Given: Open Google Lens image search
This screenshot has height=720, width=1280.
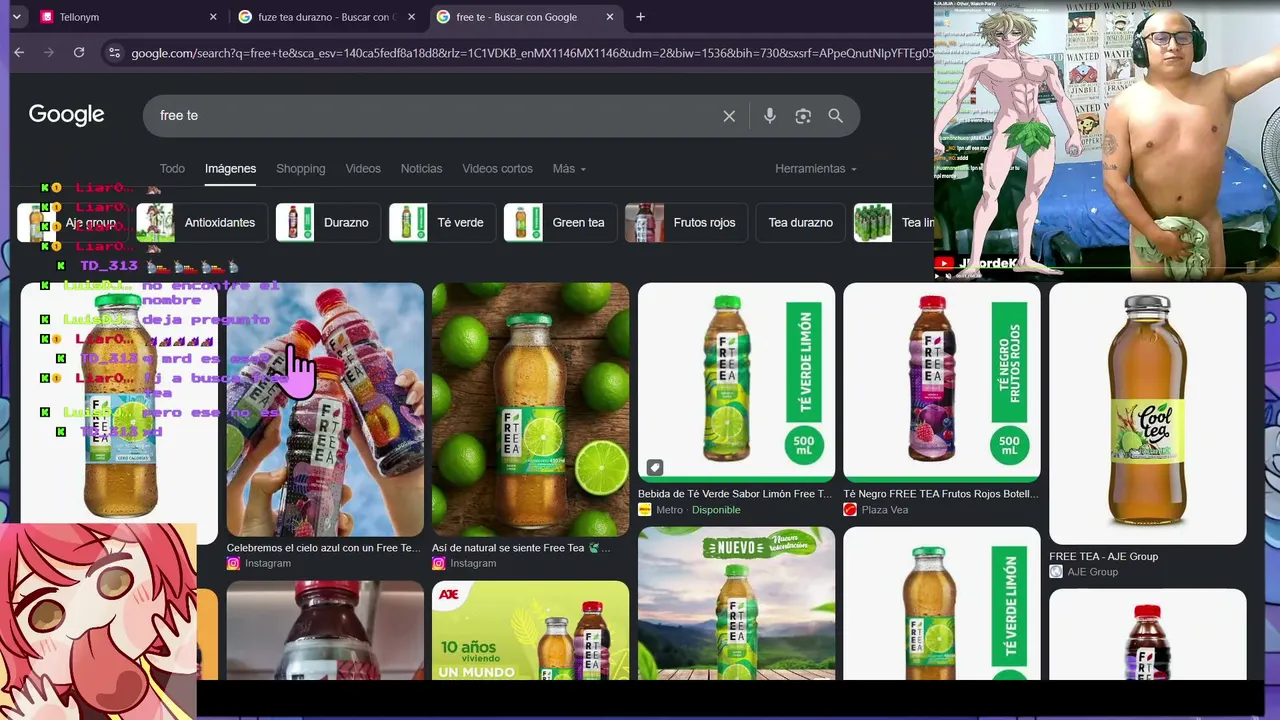Looking at the screenshot, I should coord(803,116).
